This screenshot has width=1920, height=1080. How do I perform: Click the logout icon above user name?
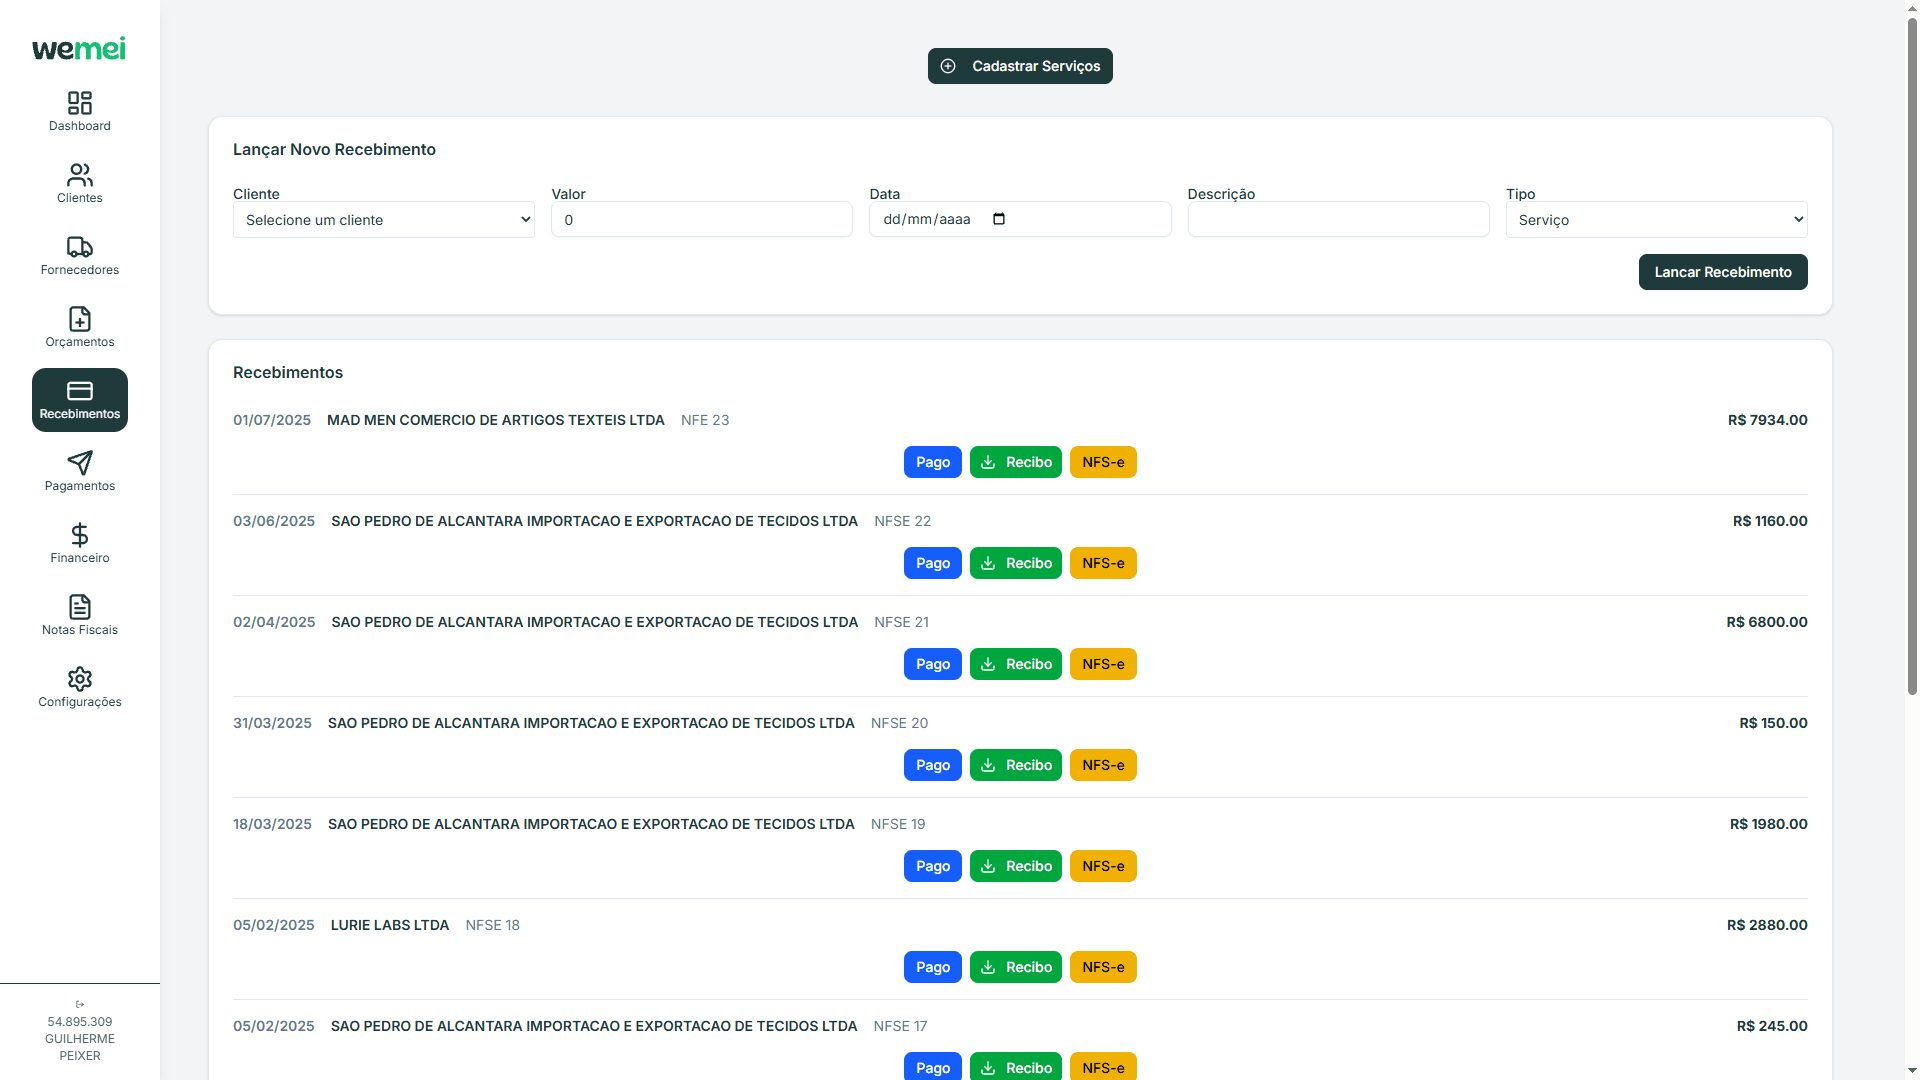tap(80, 1004)
